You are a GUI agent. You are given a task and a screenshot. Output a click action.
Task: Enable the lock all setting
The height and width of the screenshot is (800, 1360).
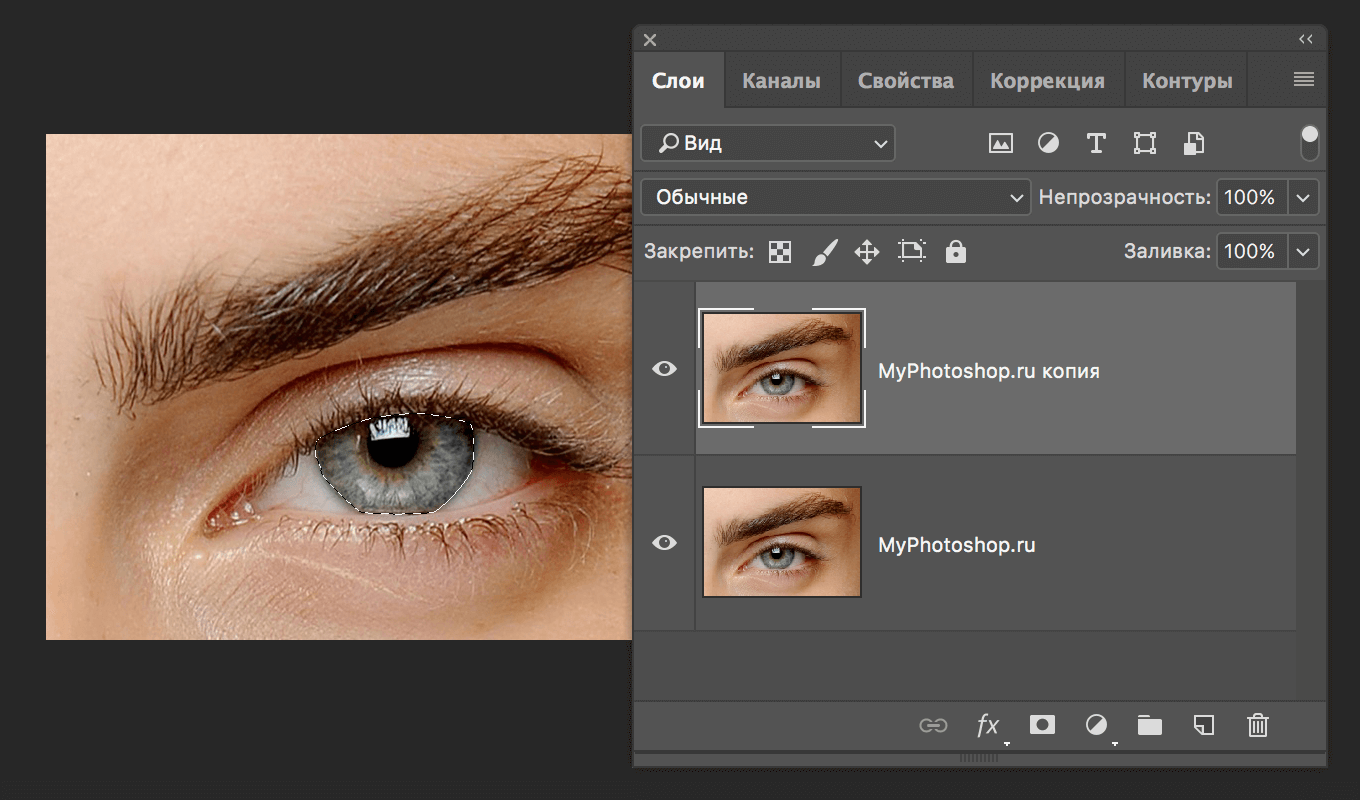pos(955,251)
